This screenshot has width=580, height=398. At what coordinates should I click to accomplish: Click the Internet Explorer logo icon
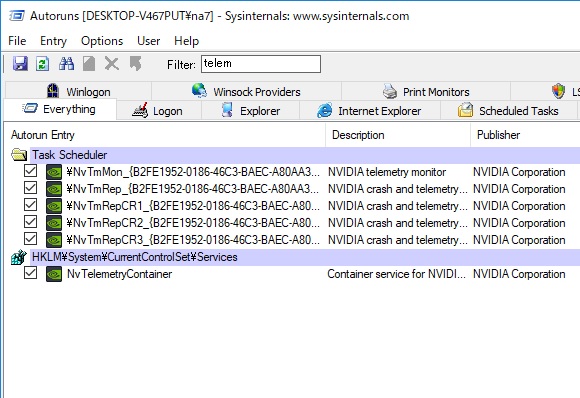[325, 111]
